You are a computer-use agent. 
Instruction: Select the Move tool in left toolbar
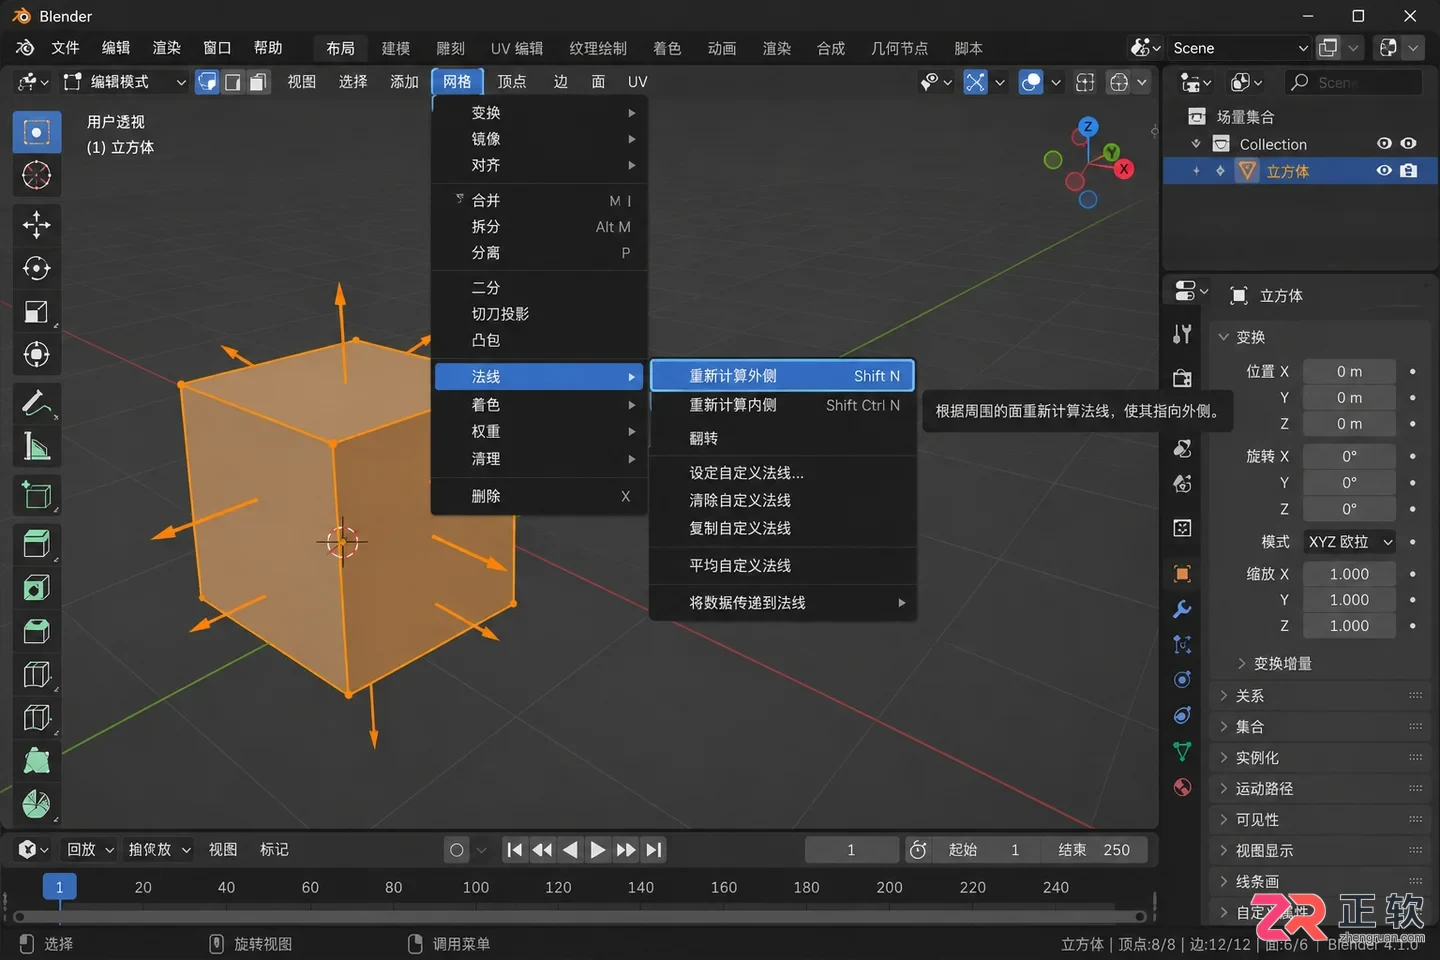36,224
